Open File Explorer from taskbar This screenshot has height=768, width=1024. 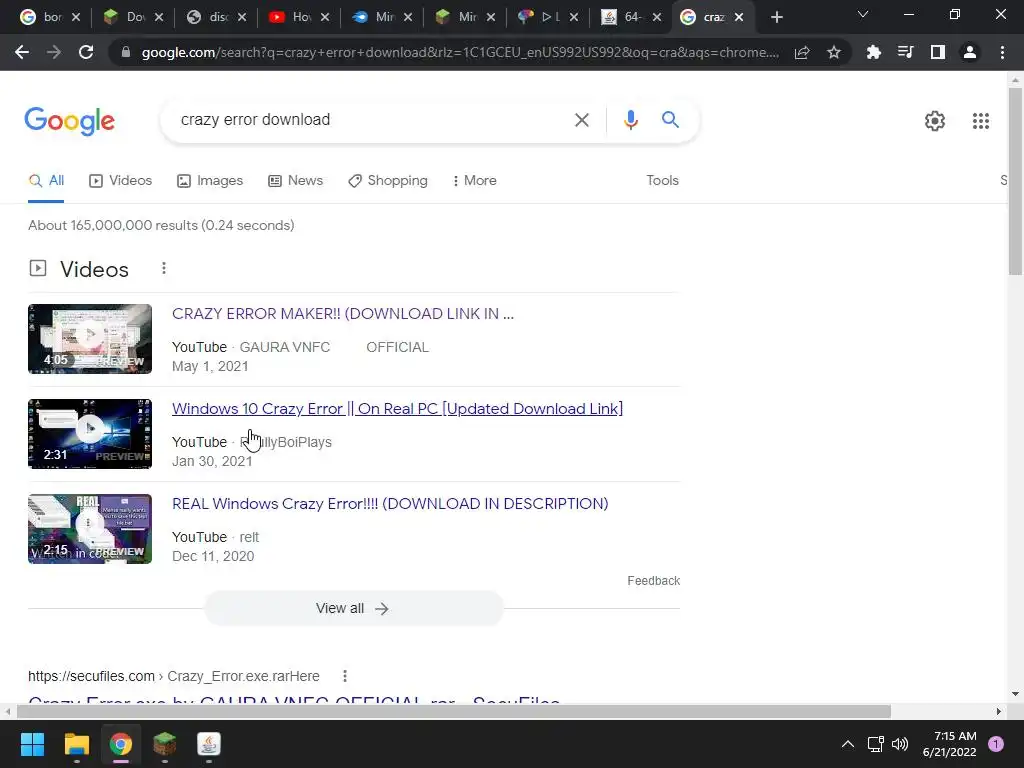click(x=76, y=744)
